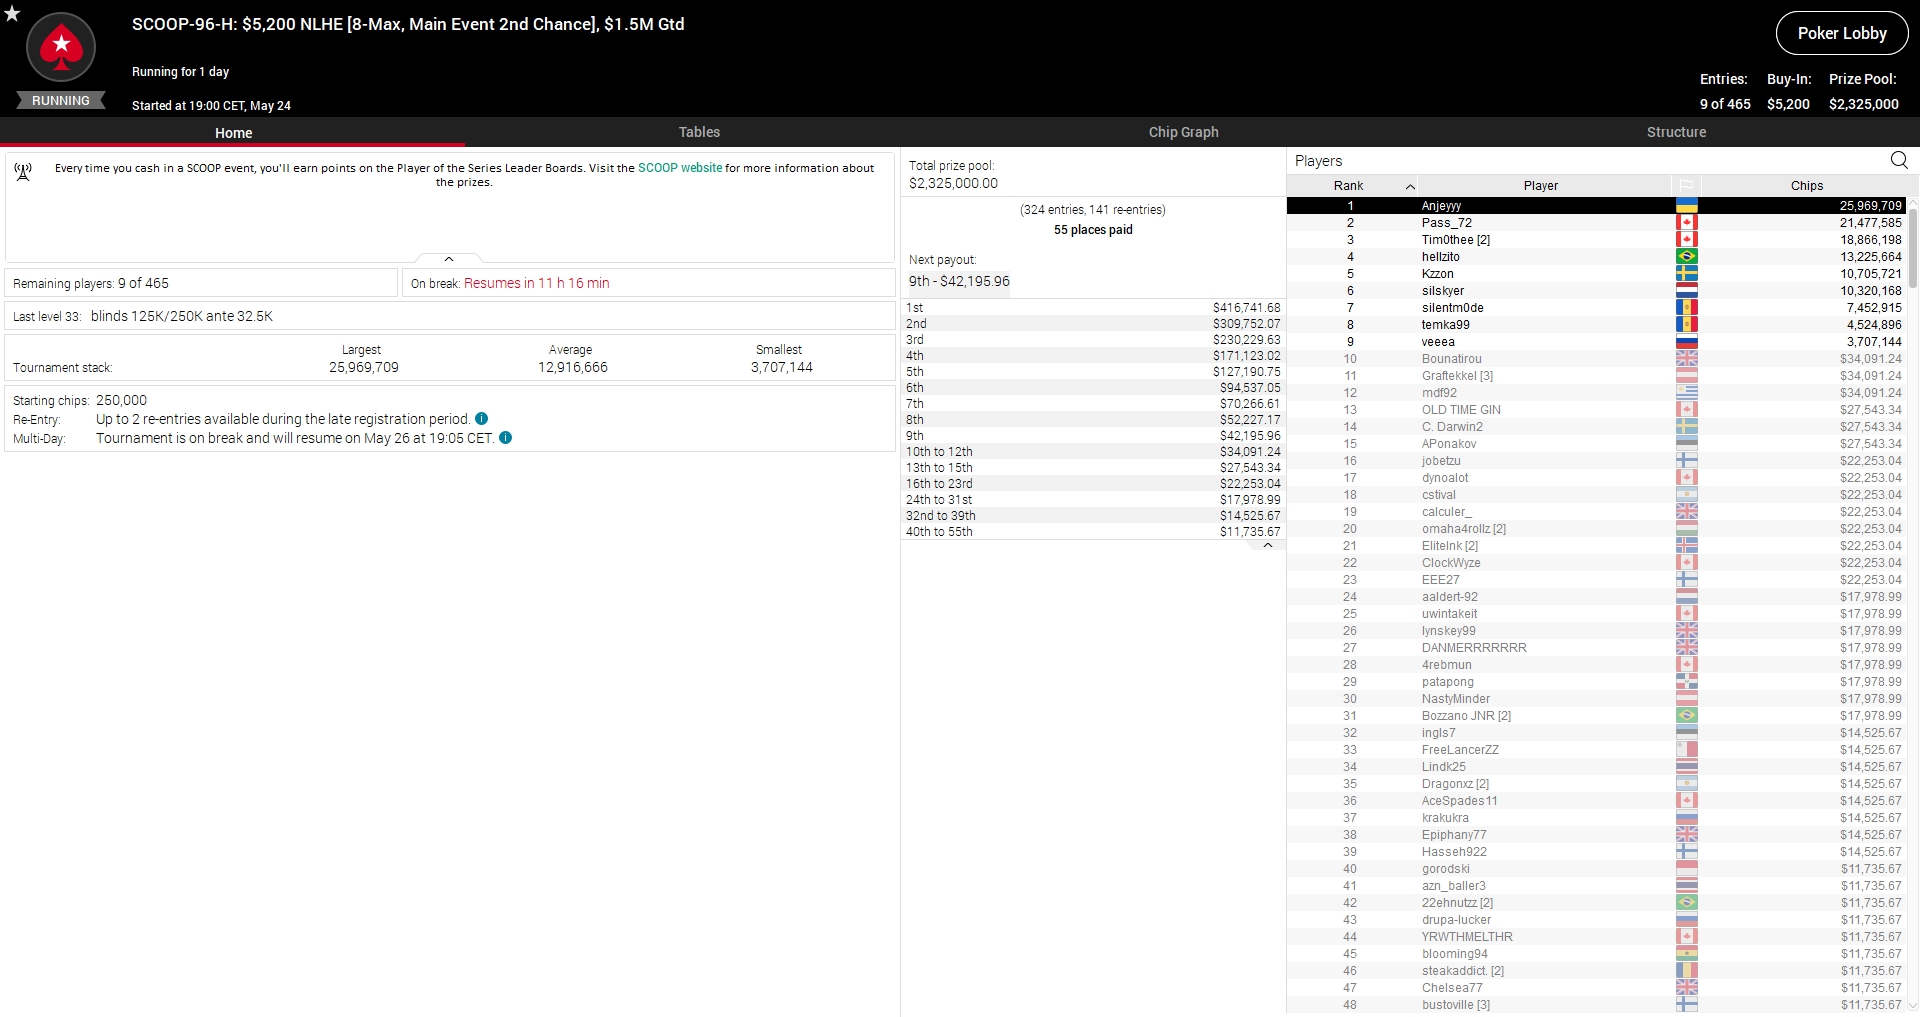
Task: Select player DANMERRRRRRR in list
Action: click(x=1596, y=648)
